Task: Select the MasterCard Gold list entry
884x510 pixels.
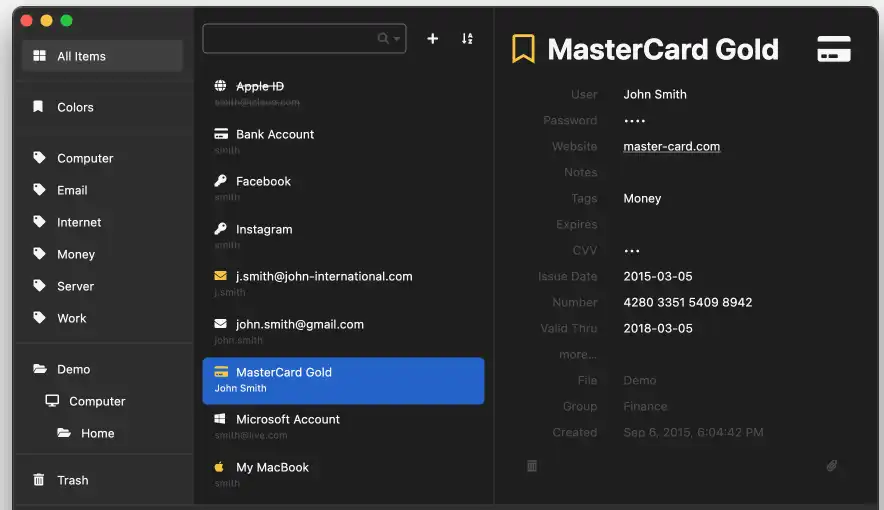Action: [x=343, y=380]
